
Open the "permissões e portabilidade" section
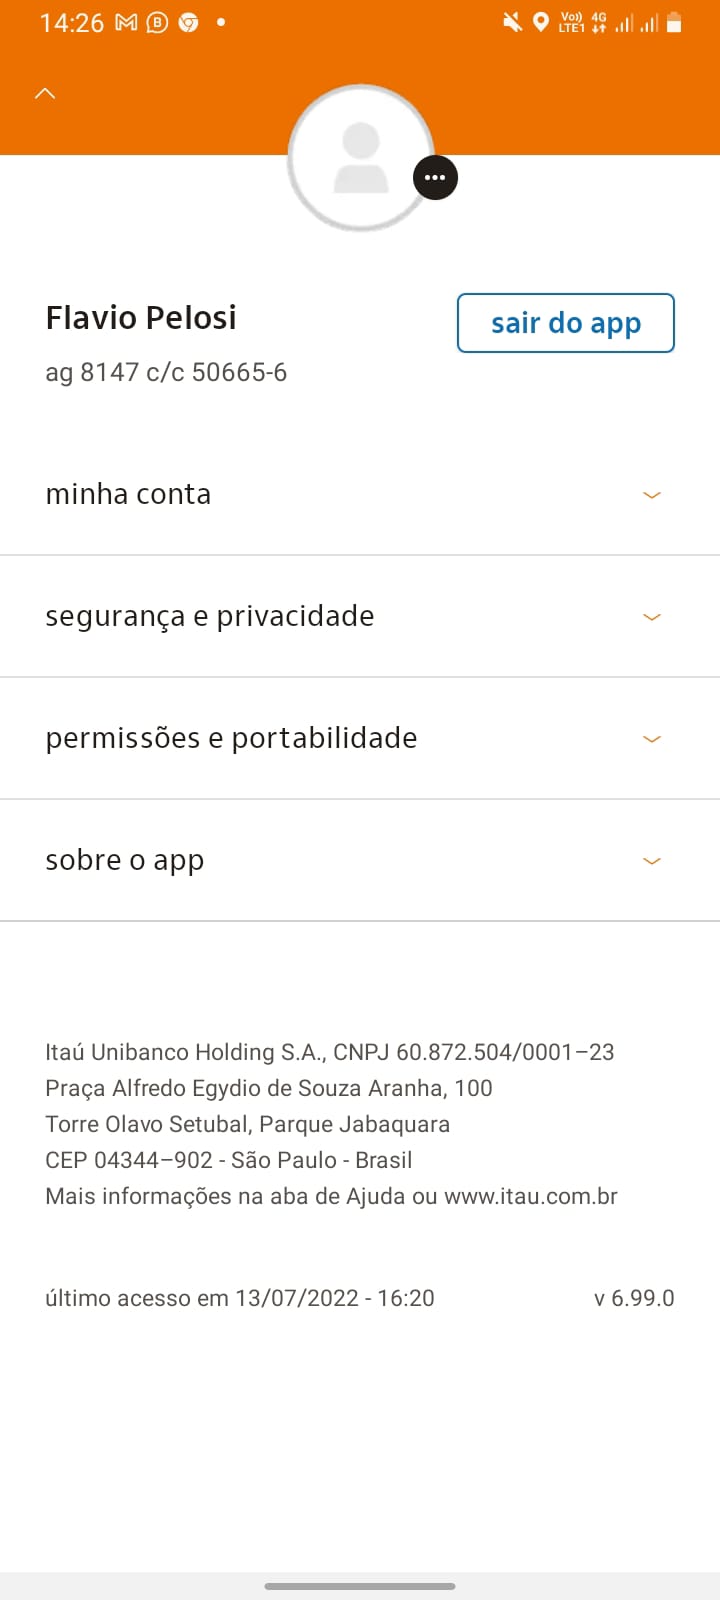(231, 738)
